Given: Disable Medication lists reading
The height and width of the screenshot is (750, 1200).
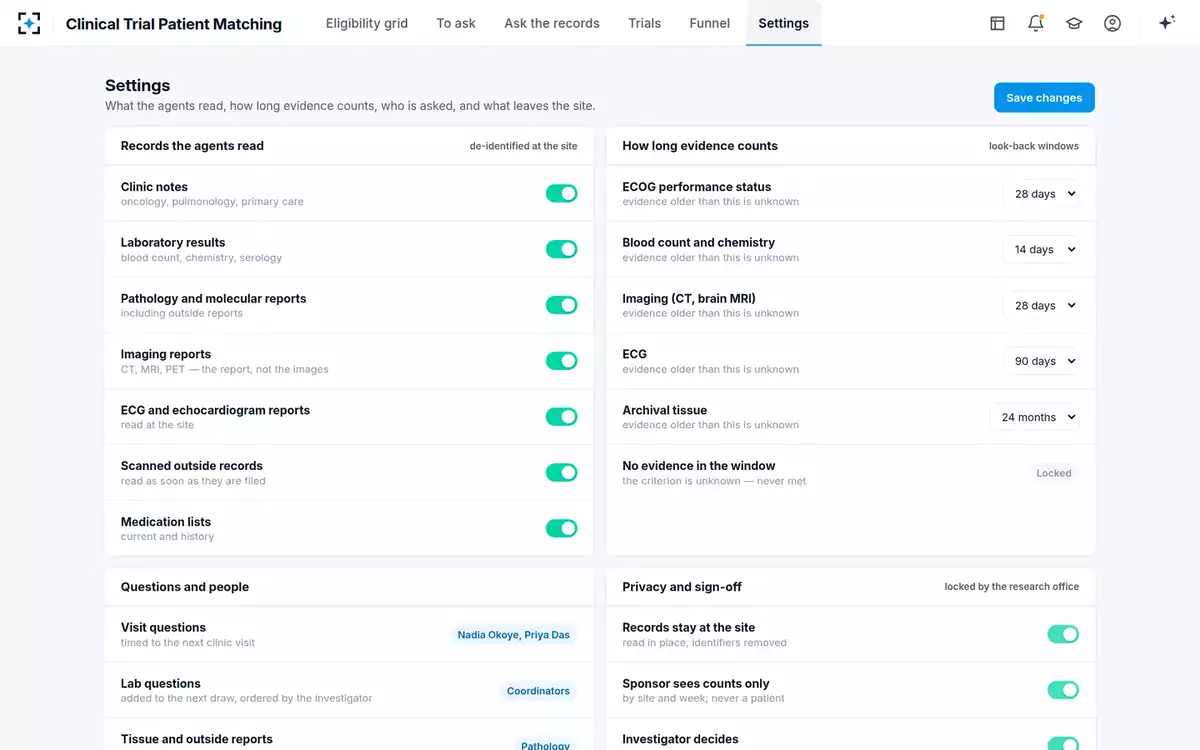Looking at the screenshot, I should pos(561,528).
